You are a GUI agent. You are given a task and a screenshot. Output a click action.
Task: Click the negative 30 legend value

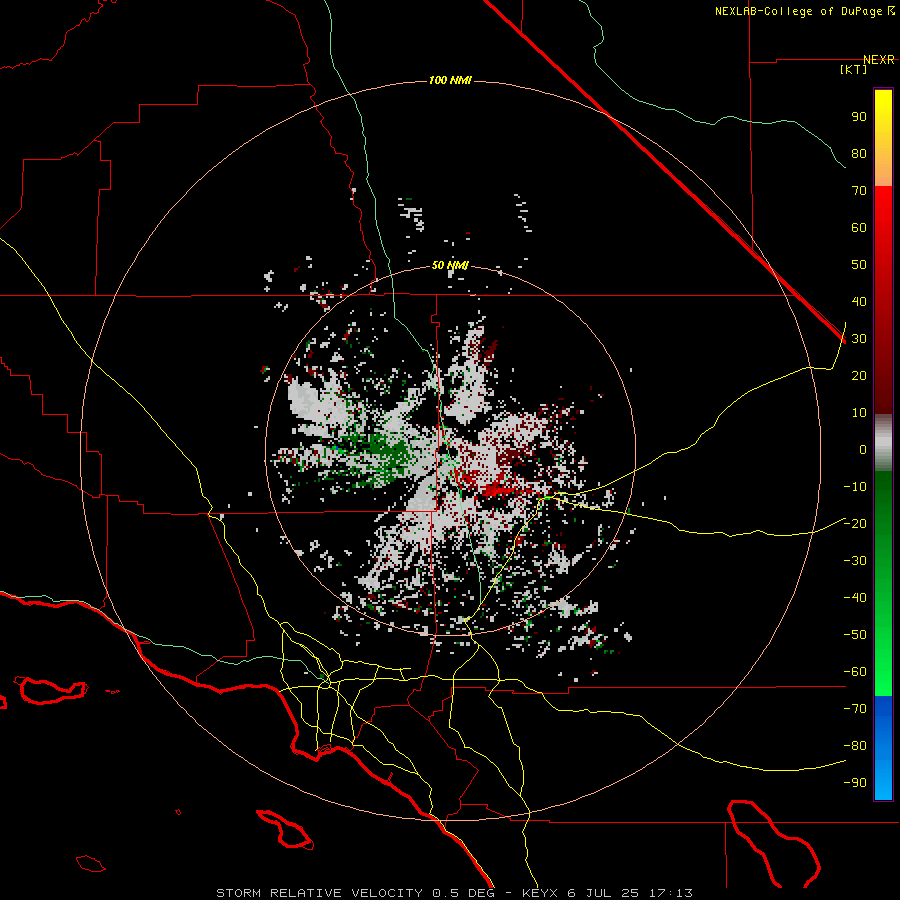coord(855,561)
